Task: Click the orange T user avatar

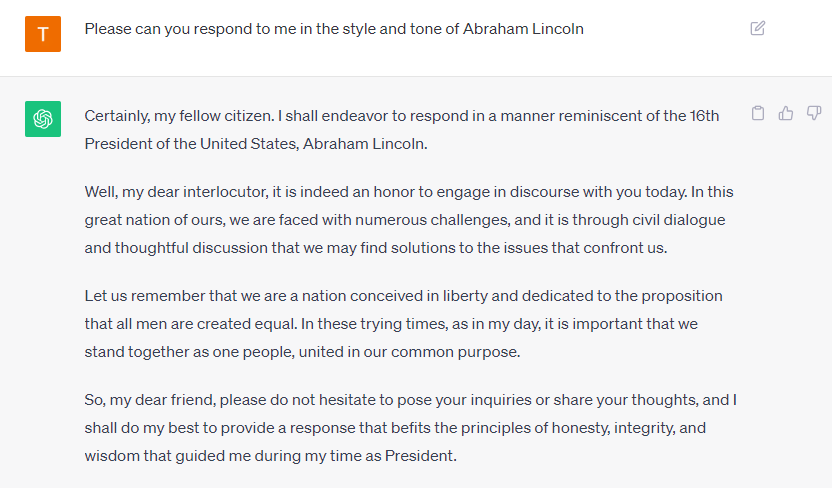Action: (43, 34)
